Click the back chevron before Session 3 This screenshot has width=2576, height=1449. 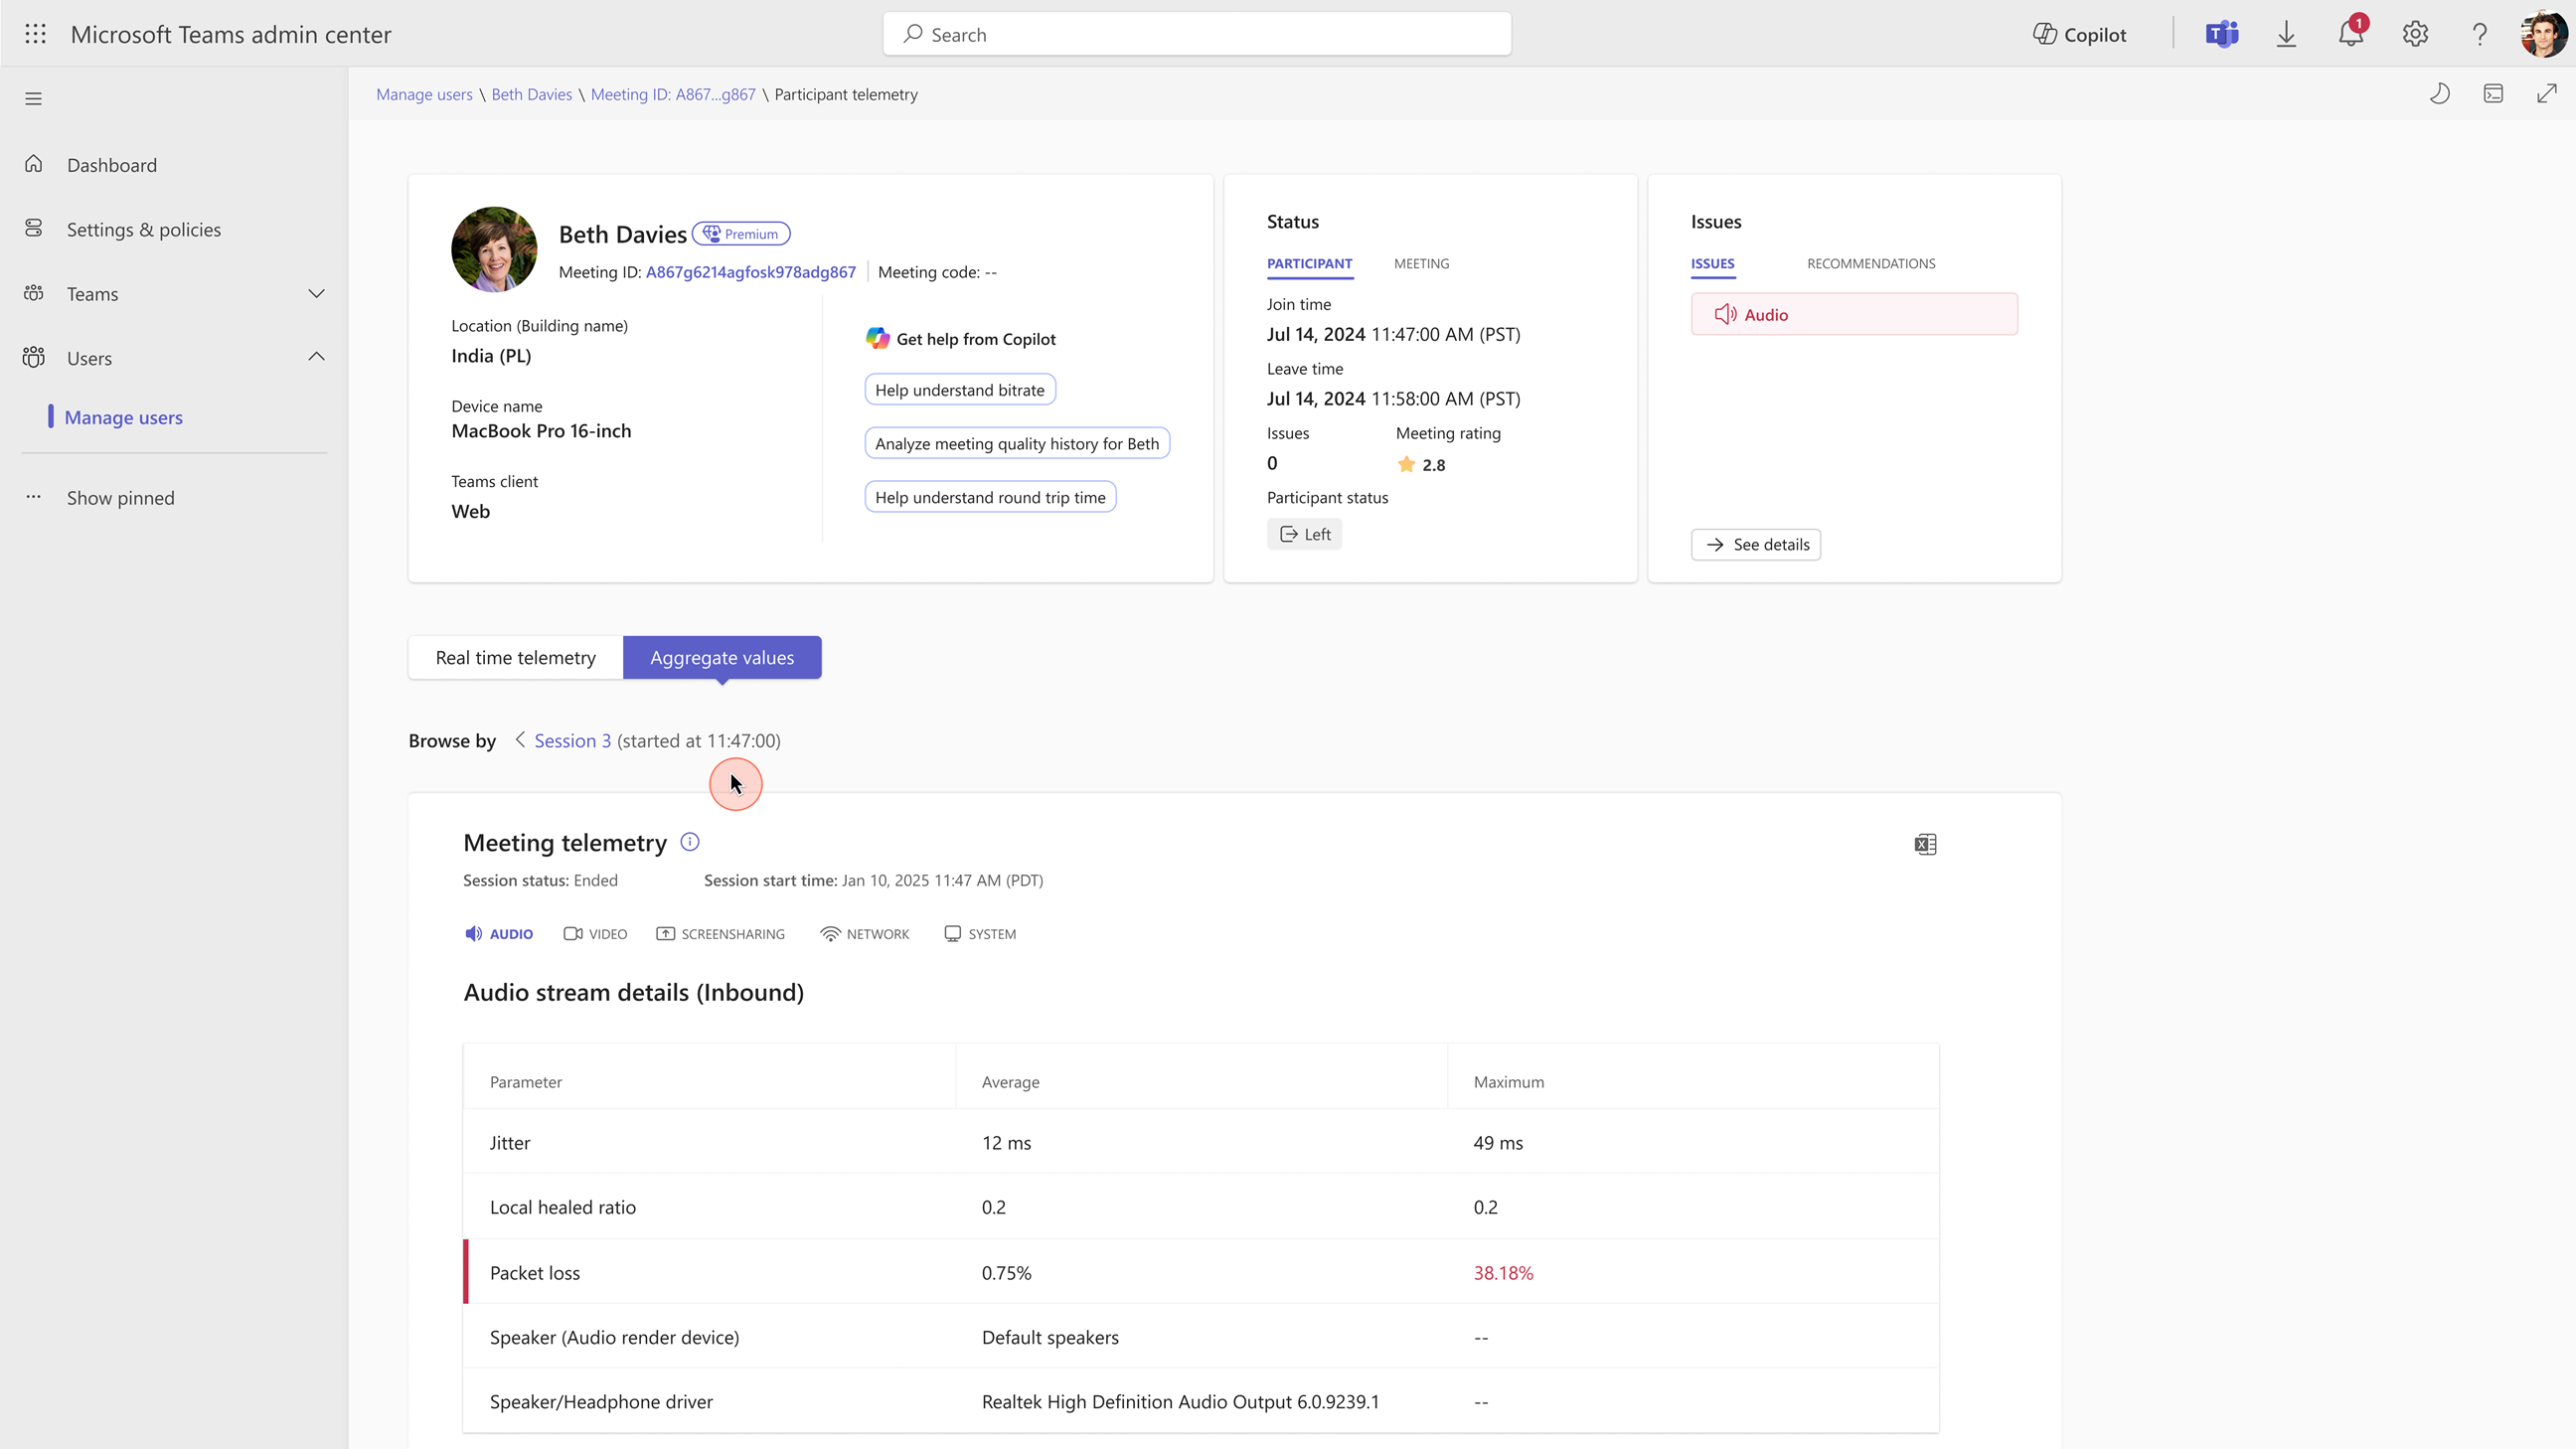[520, 740]
